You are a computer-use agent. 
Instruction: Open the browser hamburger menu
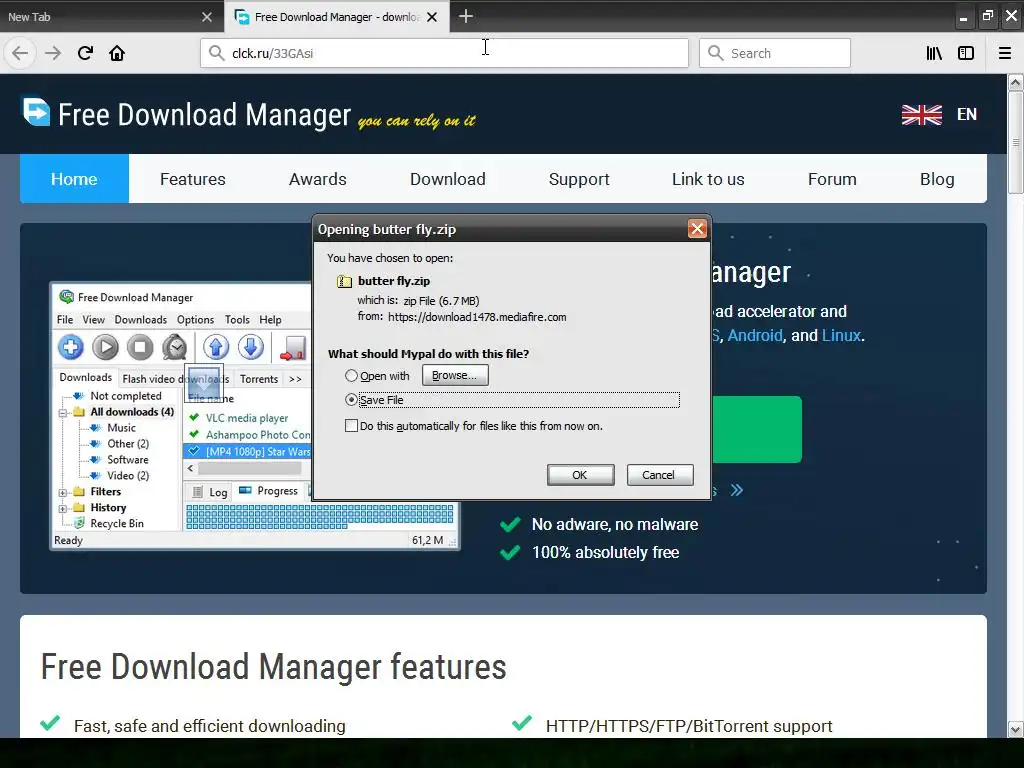1005,53
